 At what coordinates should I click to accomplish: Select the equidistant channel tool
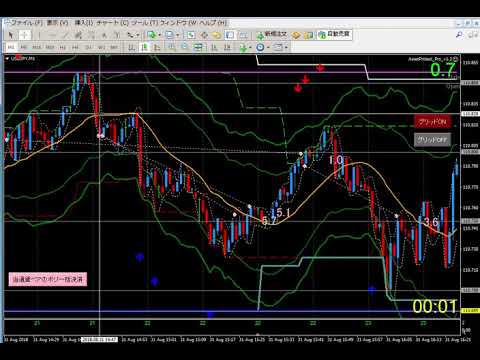pyautogui.click(x=78, y=35)
